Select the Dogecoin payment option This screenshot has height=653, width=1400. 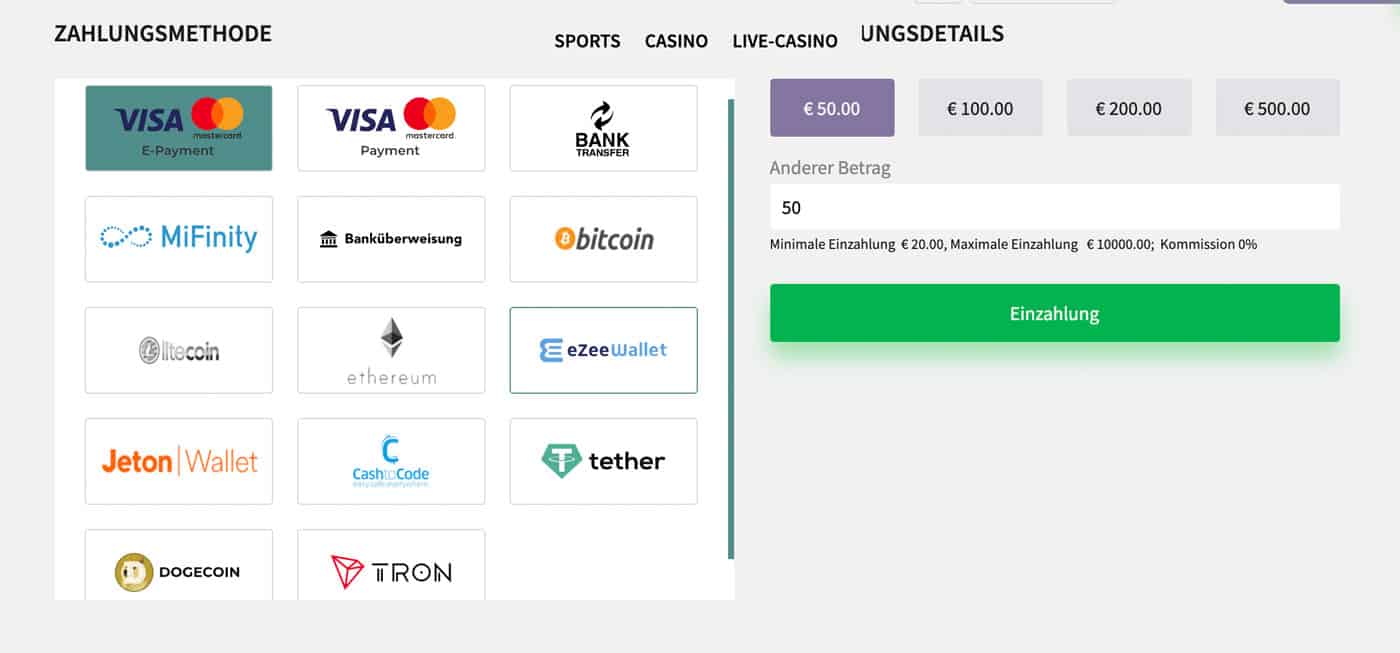(179, 565)
